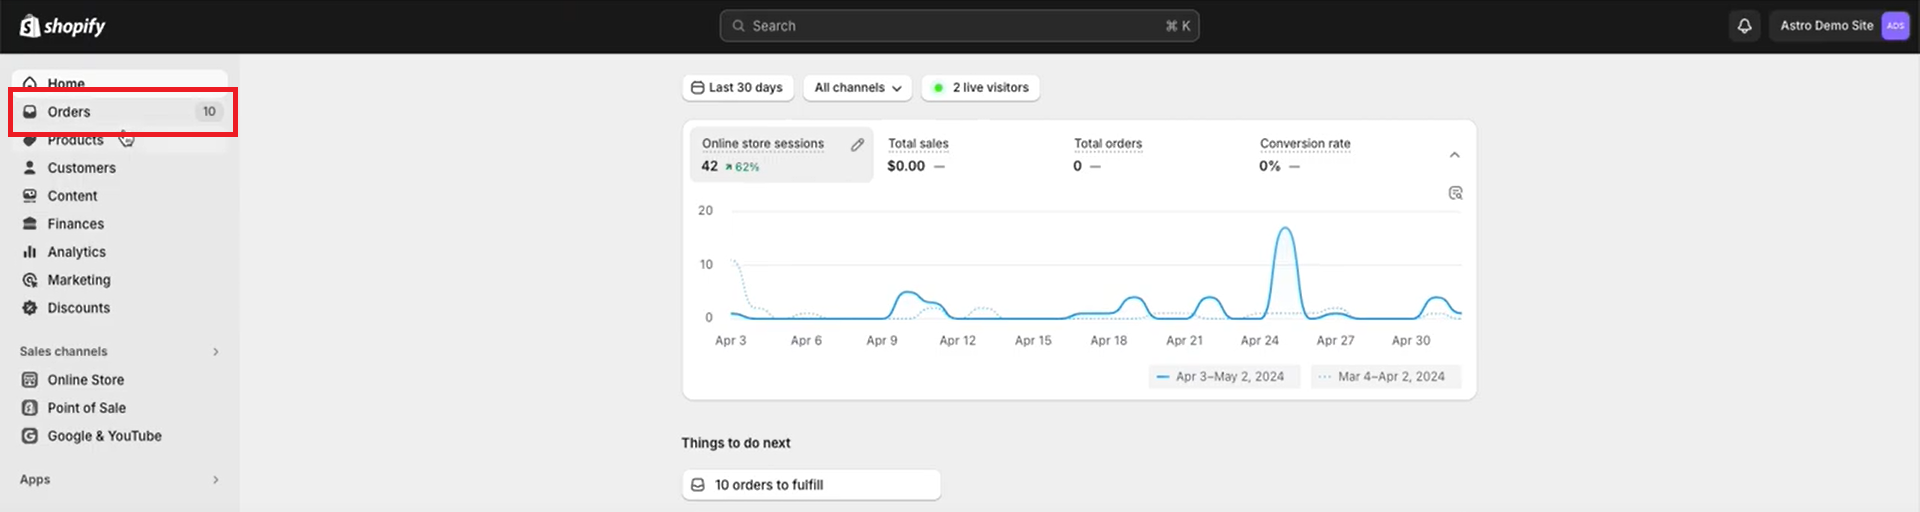Click the report explore icon above chart

tap(1455, 193)
